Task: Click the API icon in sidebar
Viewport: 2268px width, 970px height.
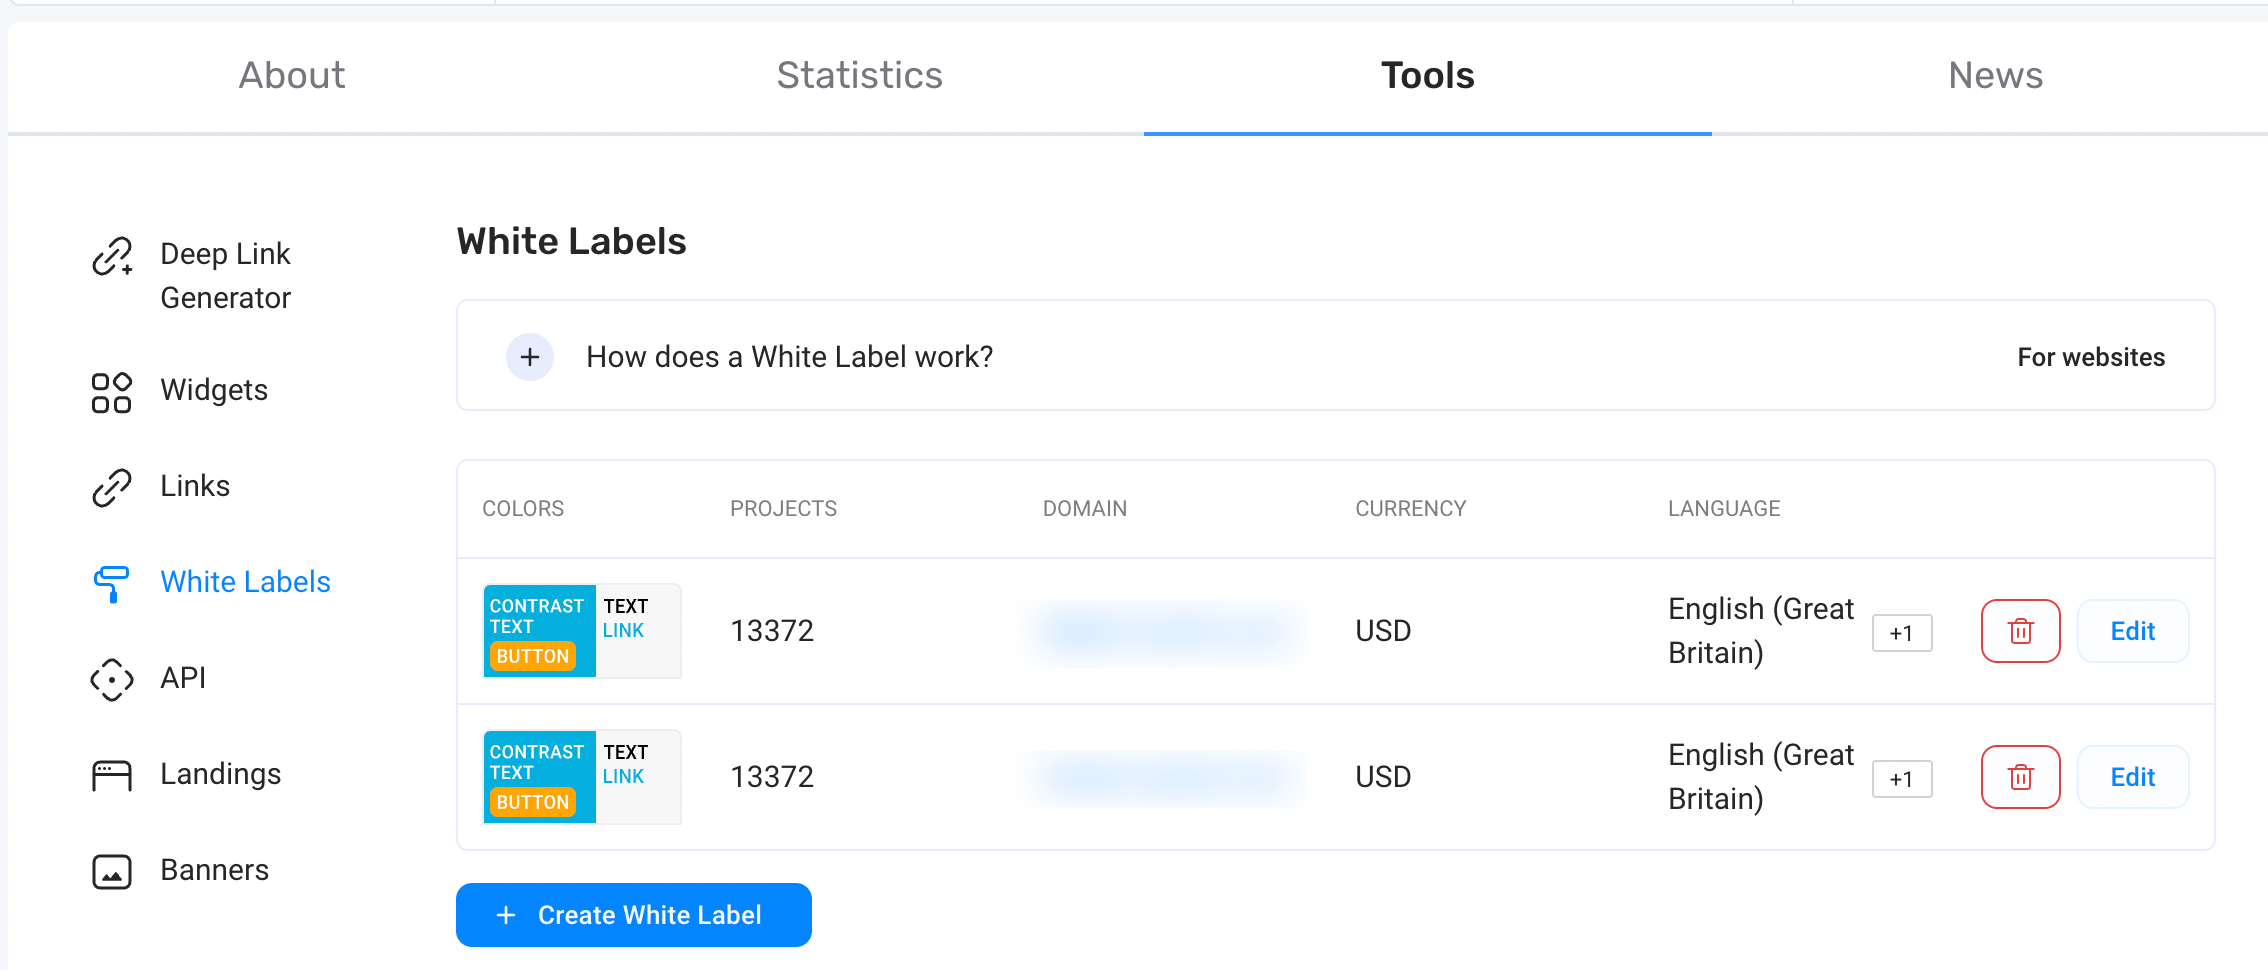Action: point(112,680)
